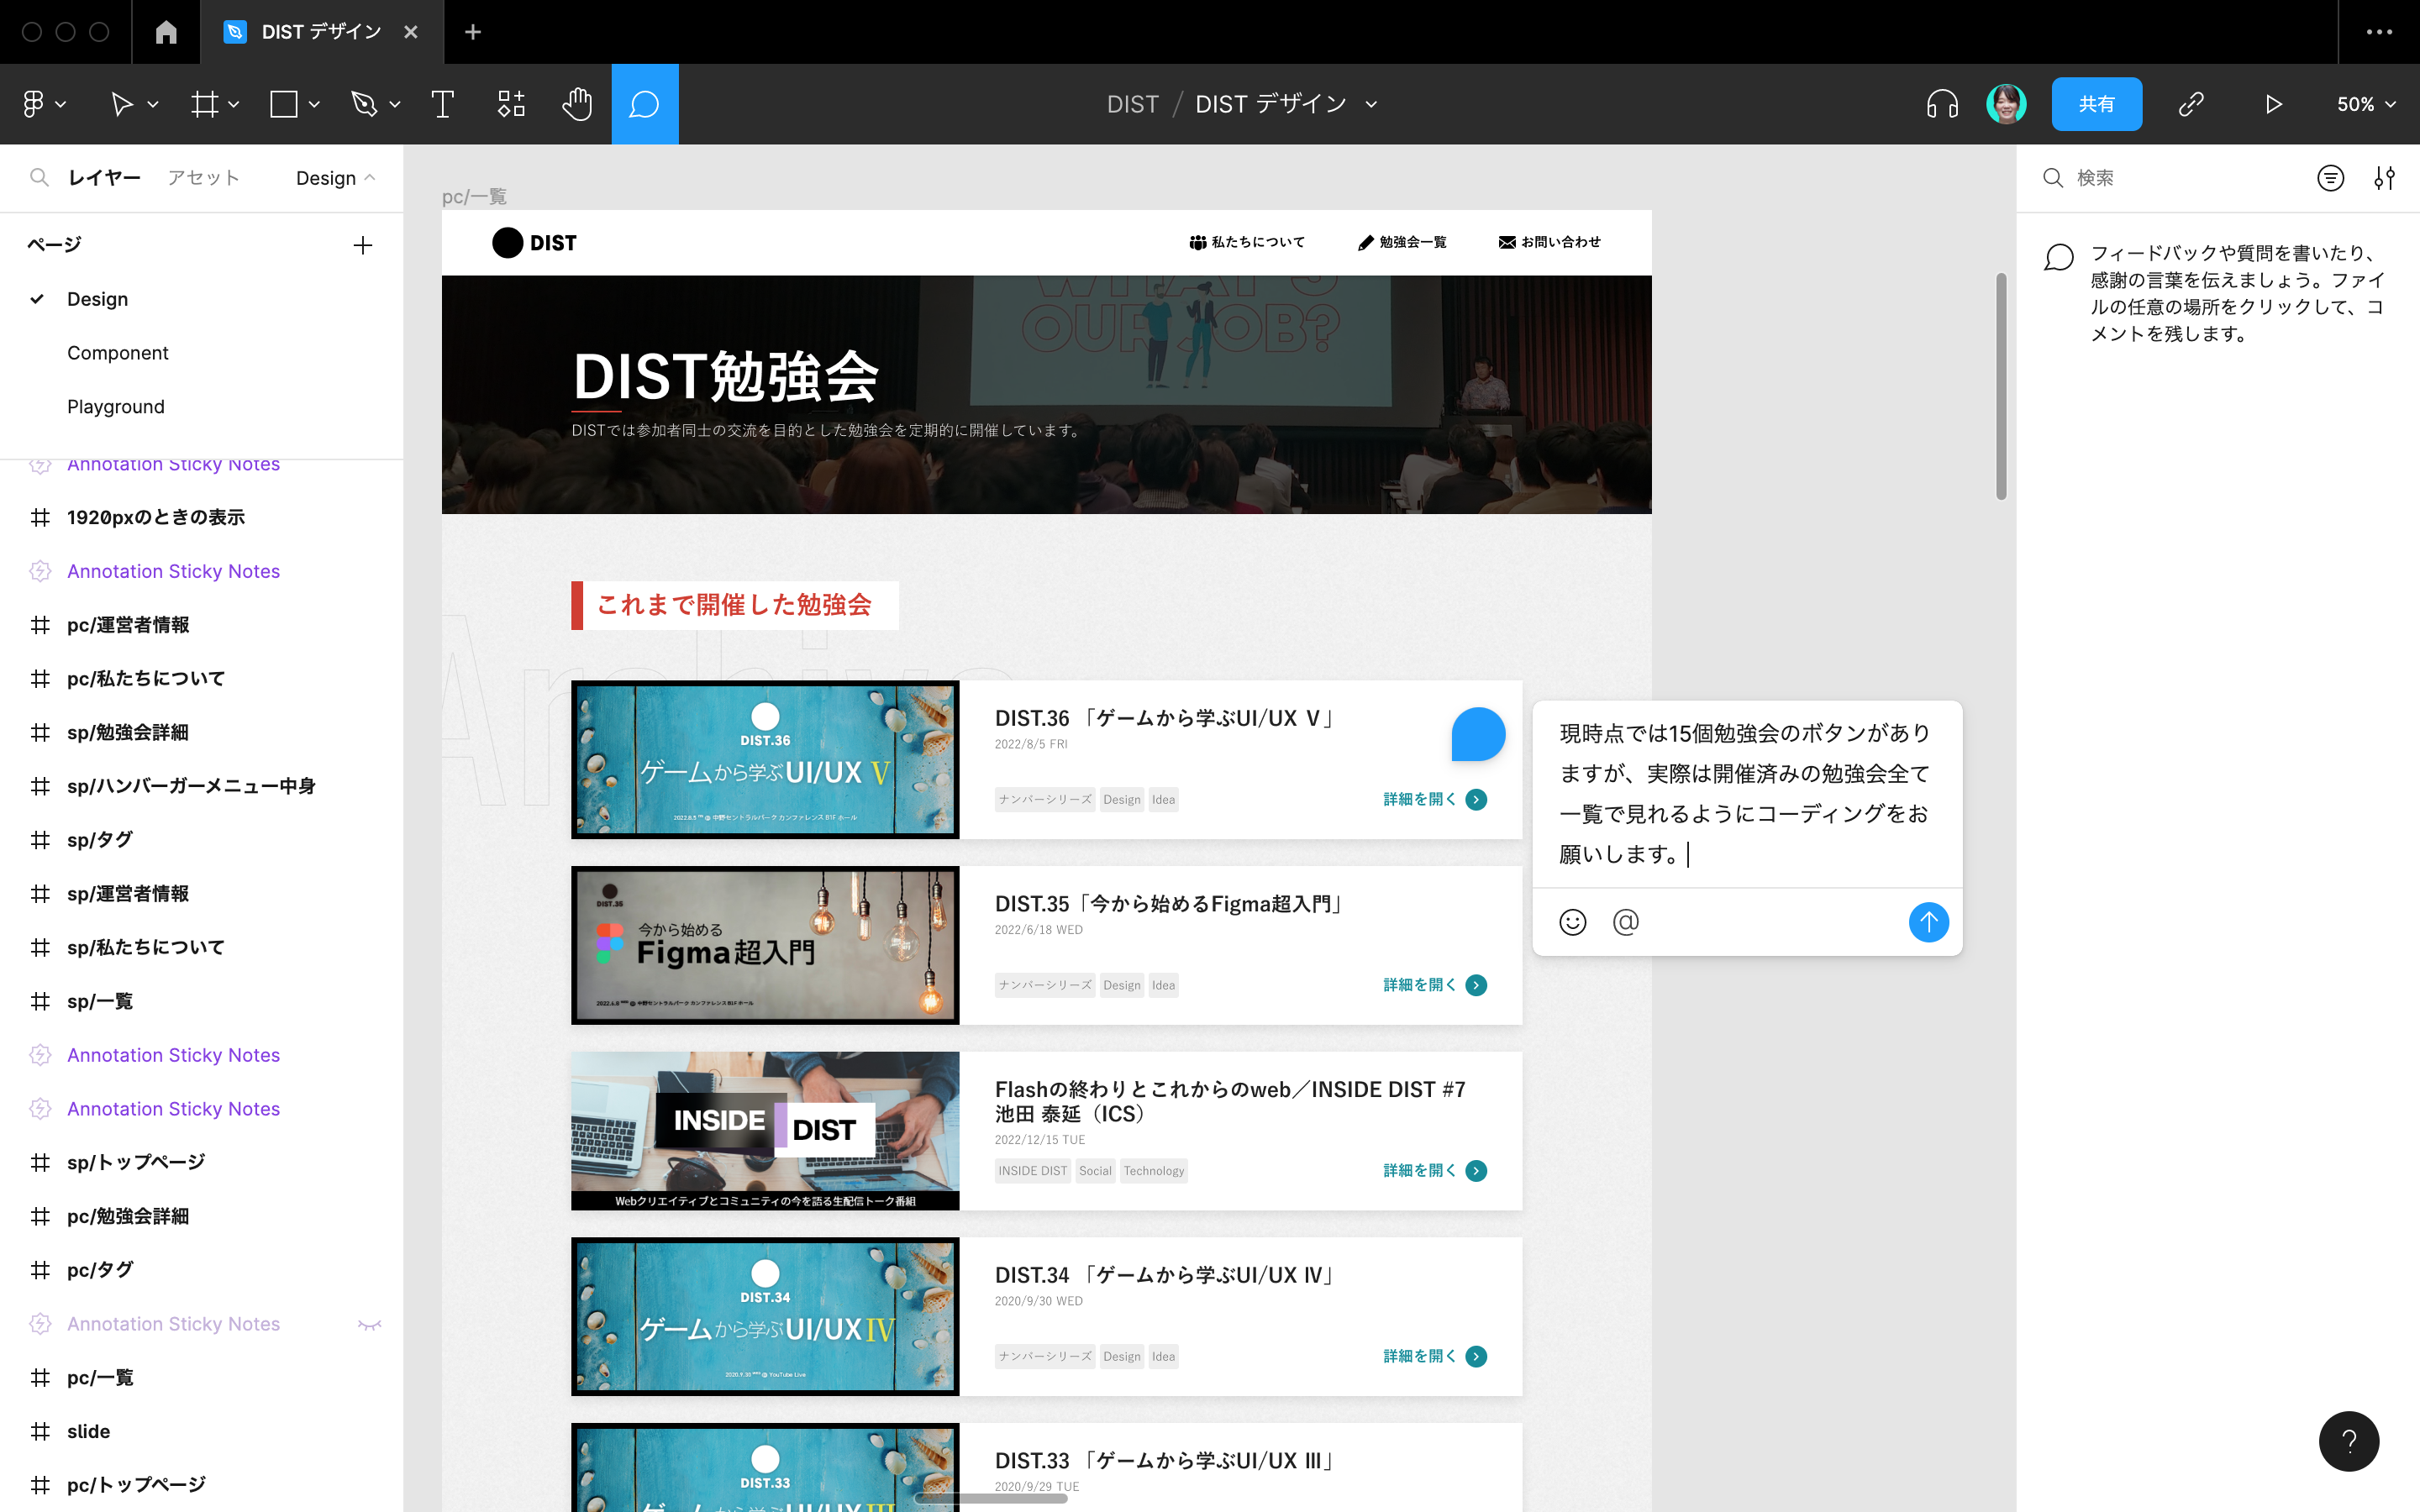The image size is (2420, 1512).
Task: Open the Figma main menu icon
Action: [33, 103]
